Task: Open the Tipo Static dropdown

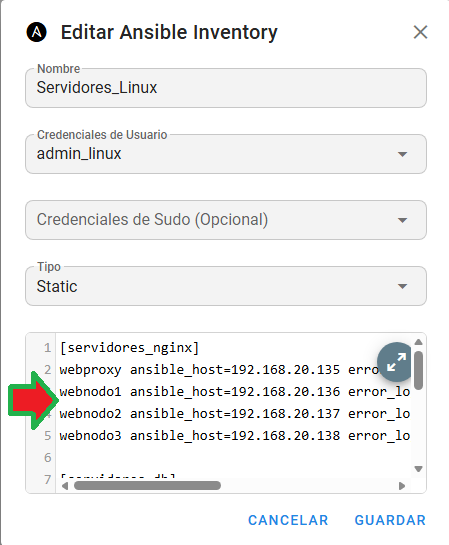Action: pos(226,286)
